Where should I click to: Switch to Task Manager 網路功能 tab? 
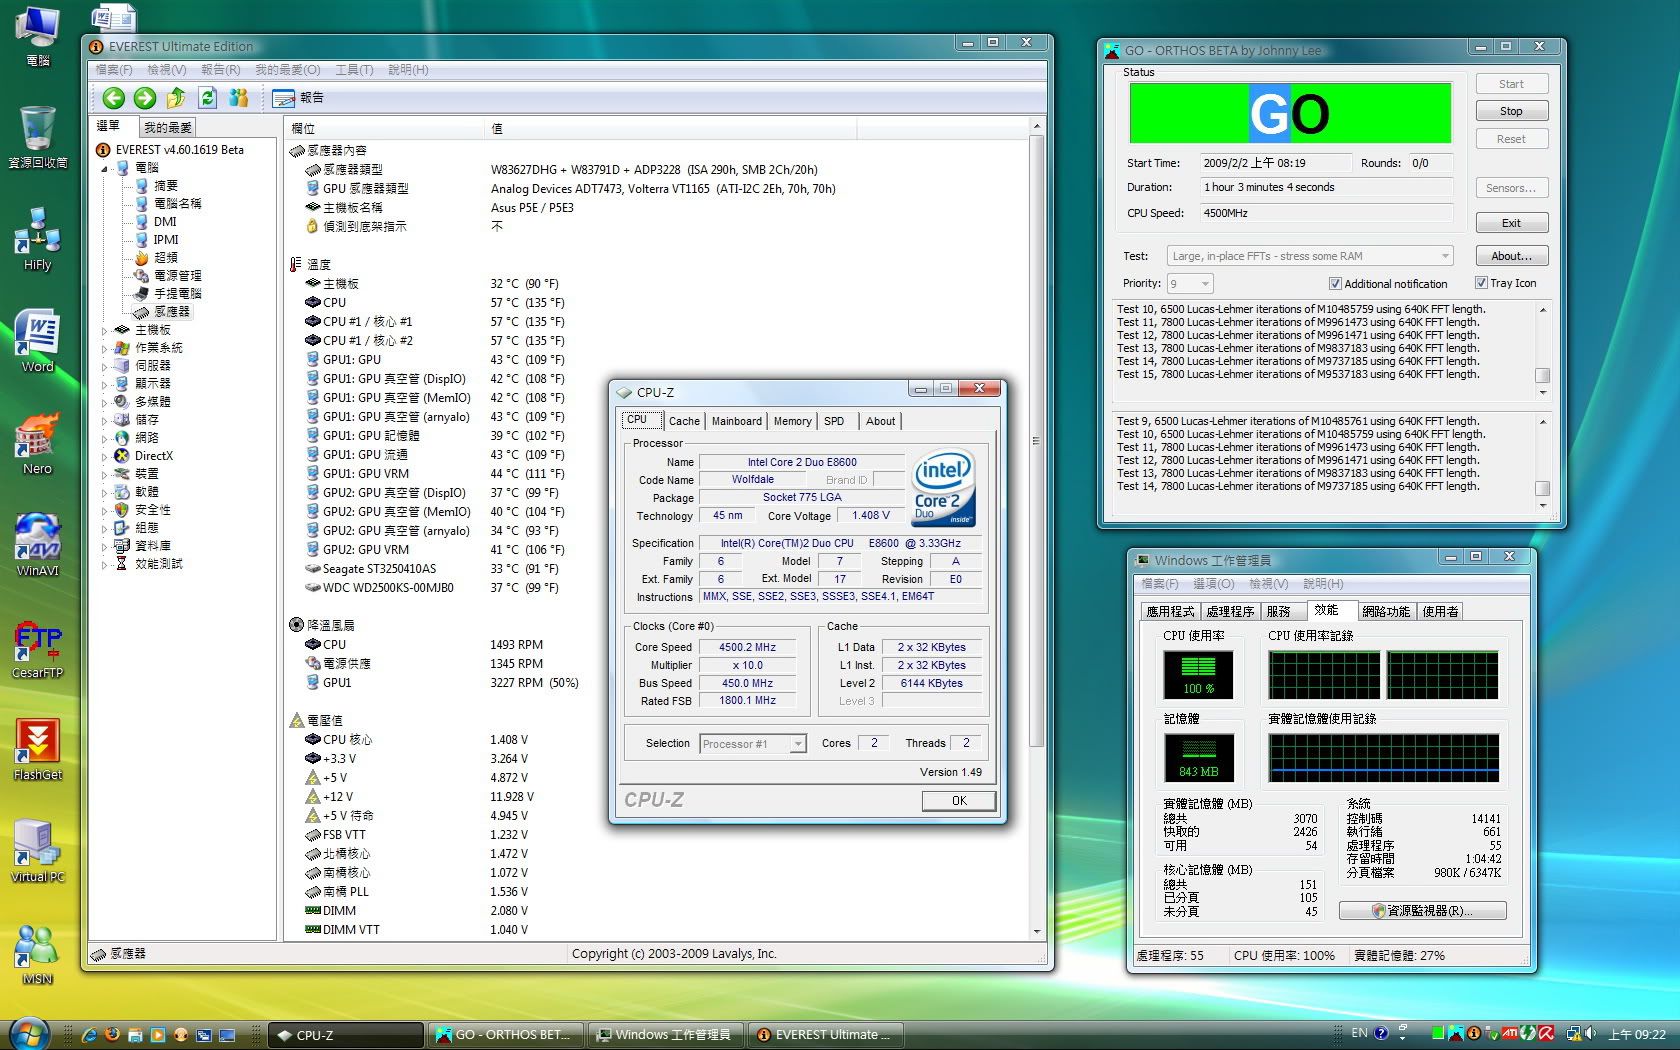point(1385,611)
